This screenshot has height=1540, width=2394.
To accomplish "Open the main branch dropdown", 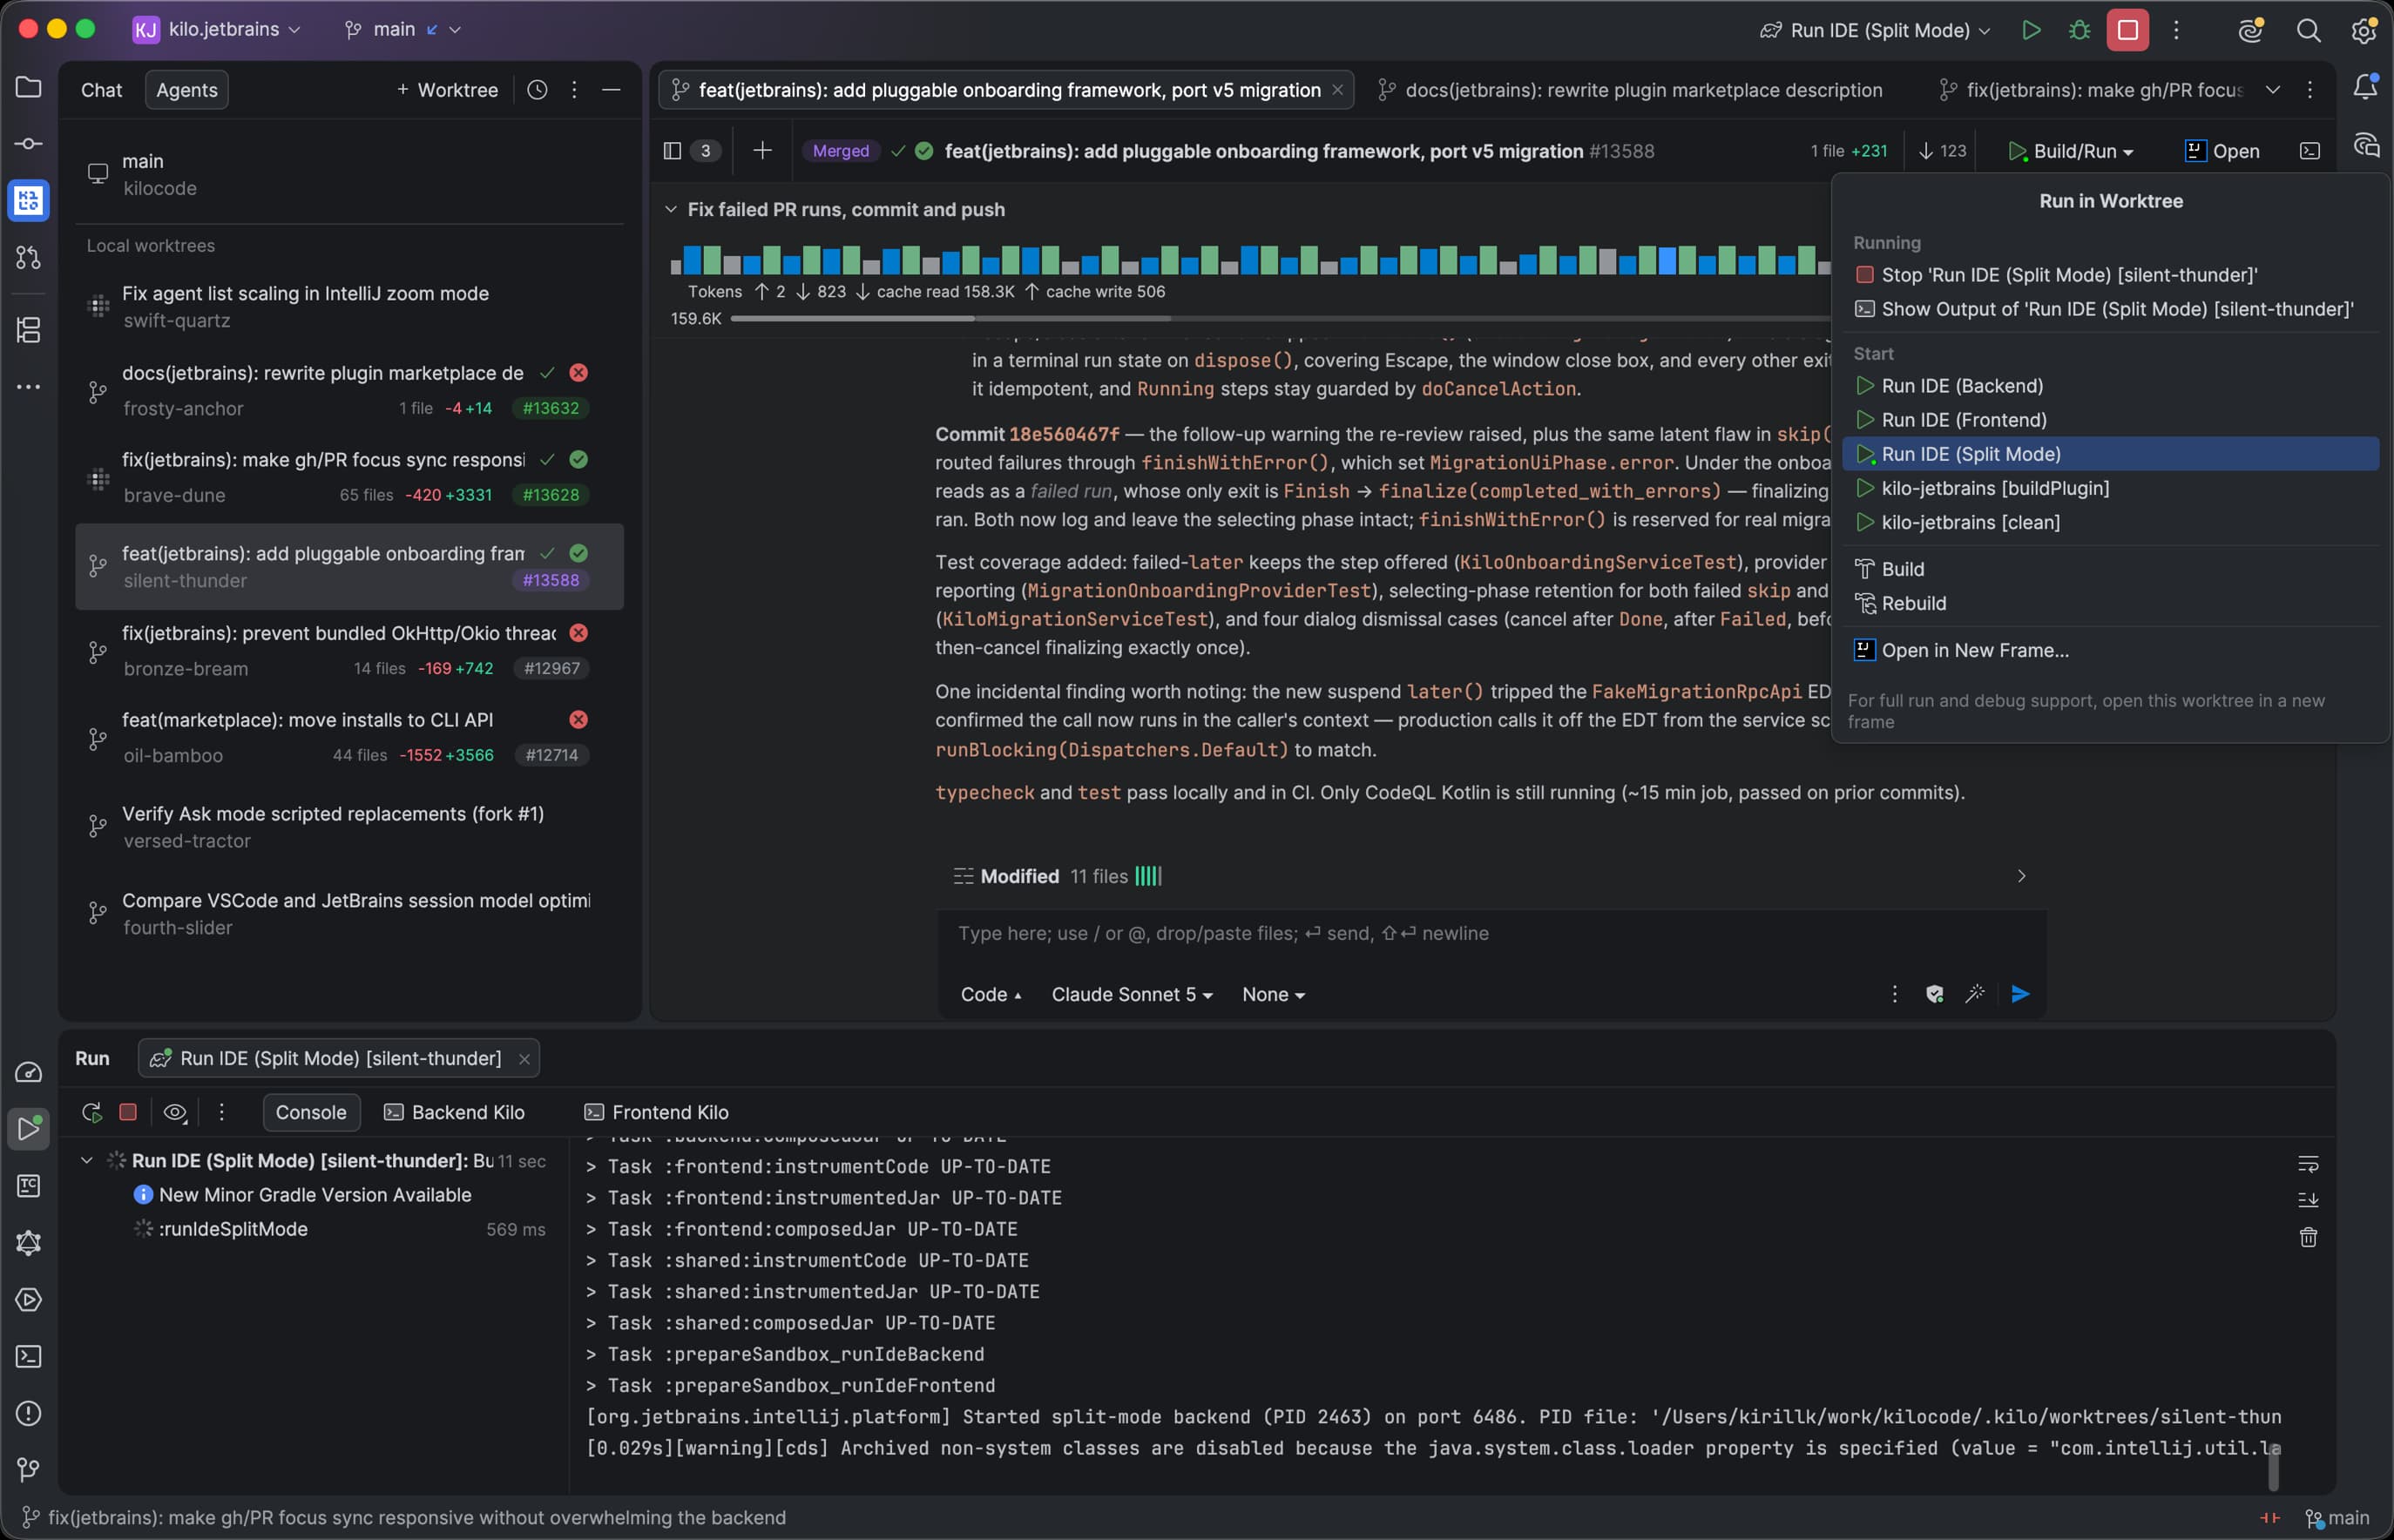I will pyautogui.click(x=402, y=29).
